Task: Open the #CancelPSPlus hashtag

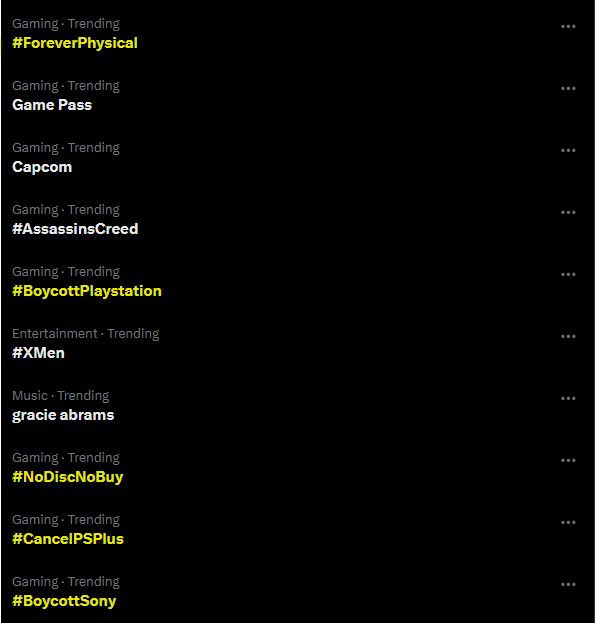Action: (x=68, y=539)
